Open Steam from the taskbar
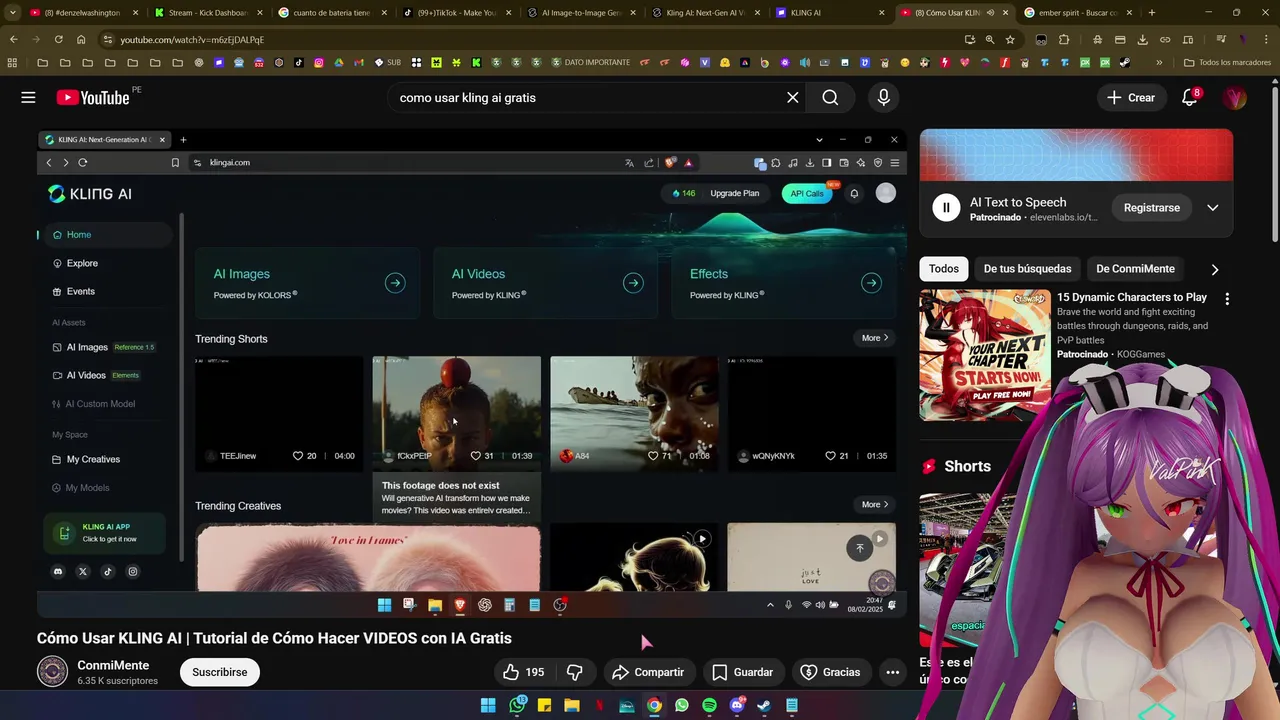This screenshot has width=1280, height=720. (764, 705)
